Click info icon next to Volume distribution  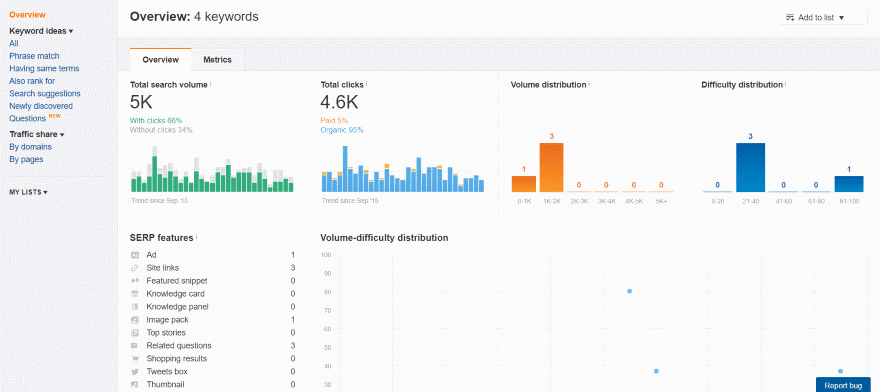(589, 84)
